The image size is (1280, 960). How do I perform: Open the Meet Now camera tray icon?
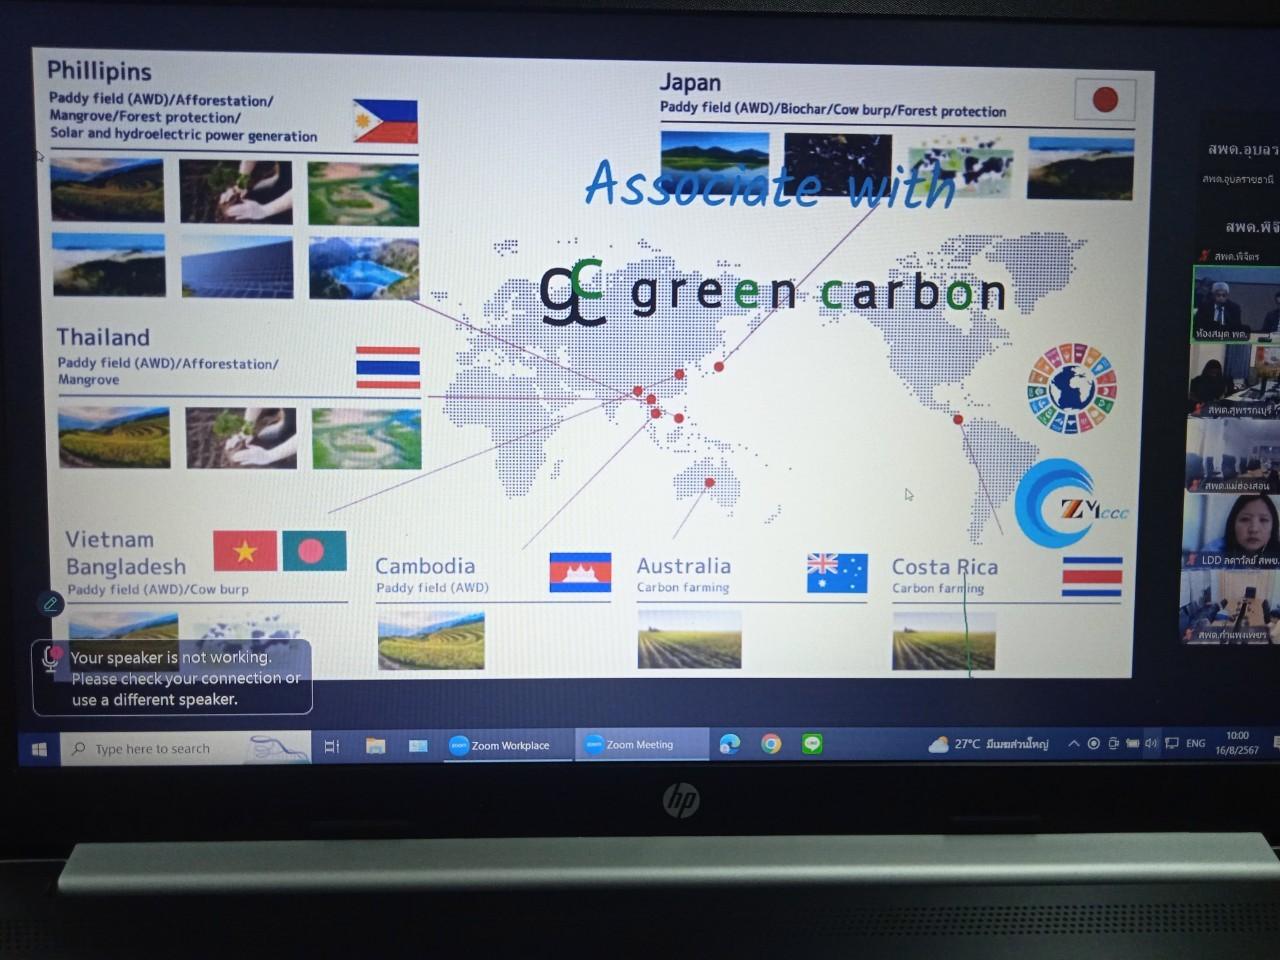(1113, 744)
